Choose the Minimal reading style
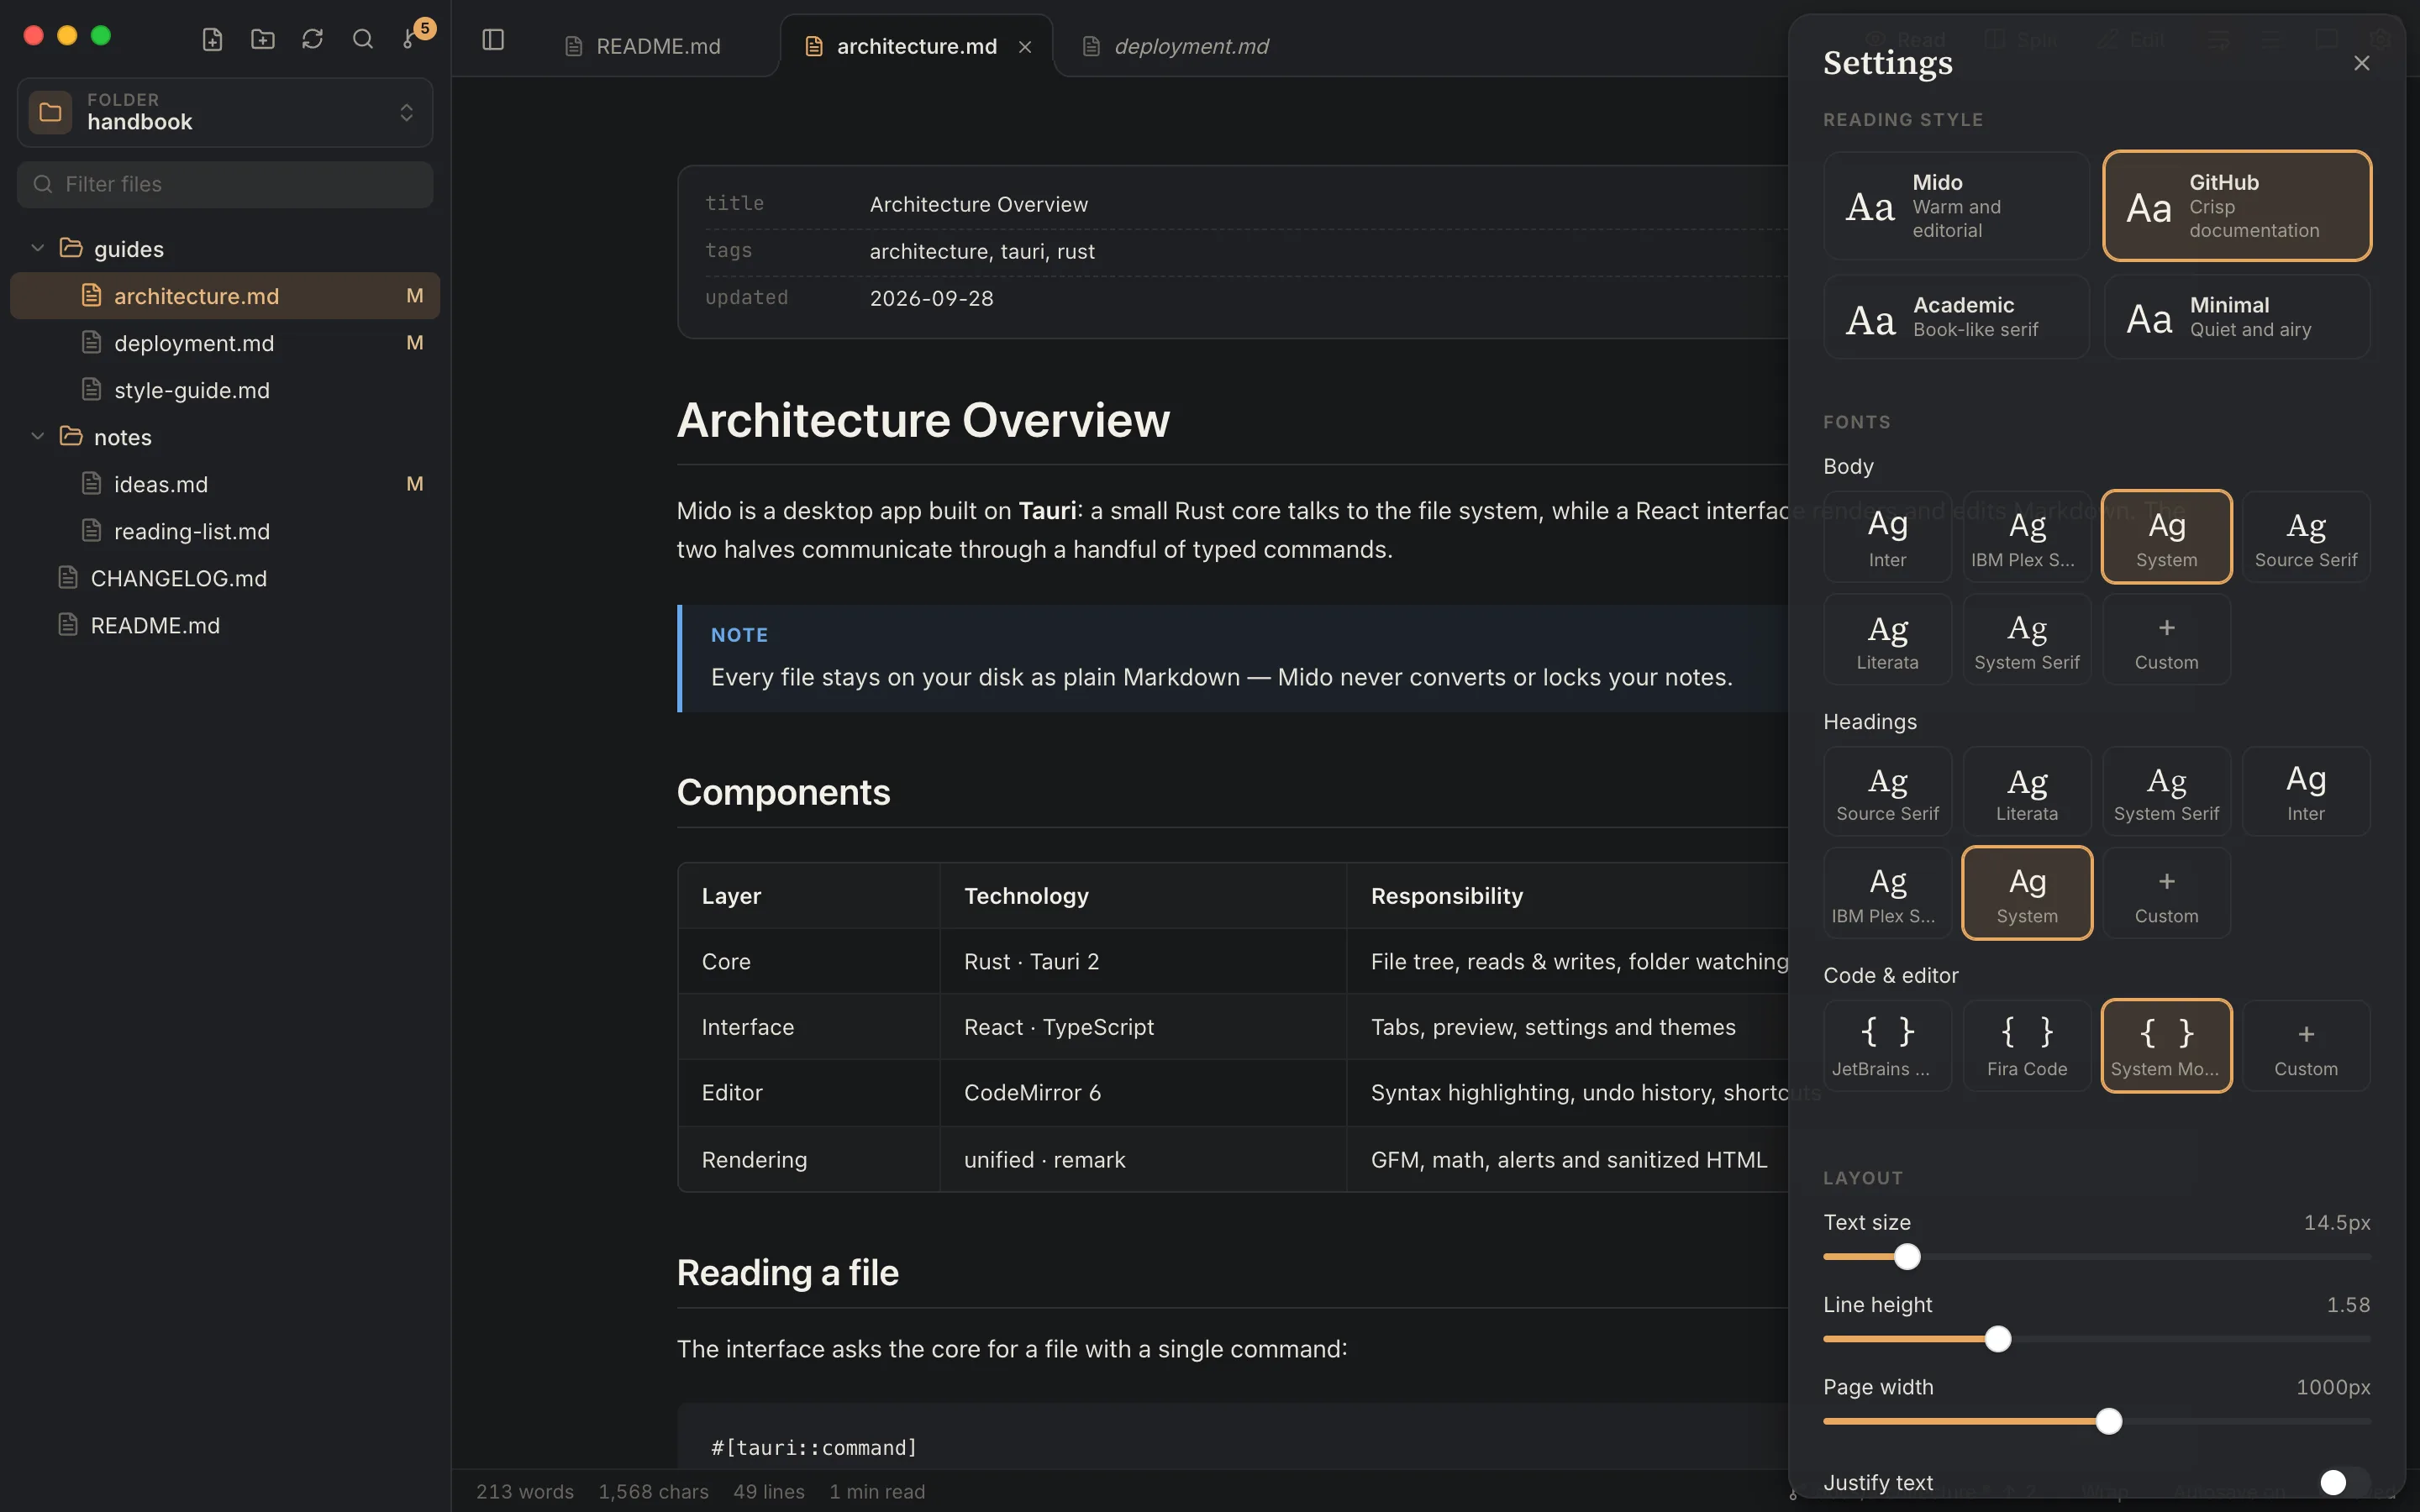Image resolution: width=2420 pixels, height=1512 pixels. 2237,317
